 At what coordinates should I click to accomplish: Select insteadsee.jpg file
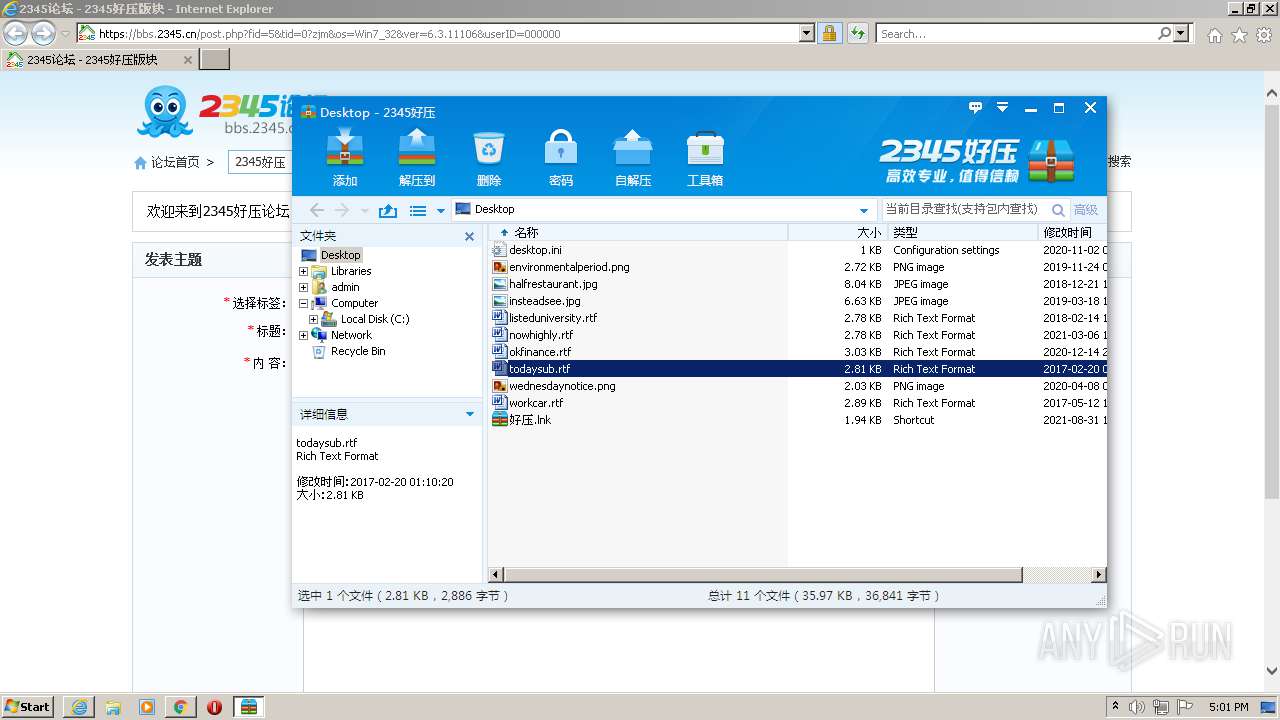(544, 301)
